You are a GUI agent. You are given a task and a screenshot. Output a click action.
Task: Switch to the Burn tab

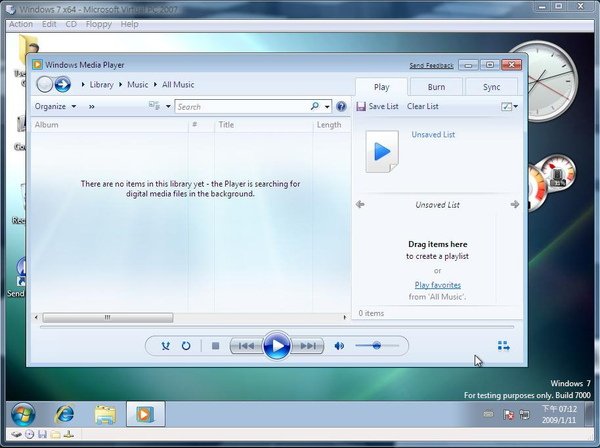tap(436, 87)
